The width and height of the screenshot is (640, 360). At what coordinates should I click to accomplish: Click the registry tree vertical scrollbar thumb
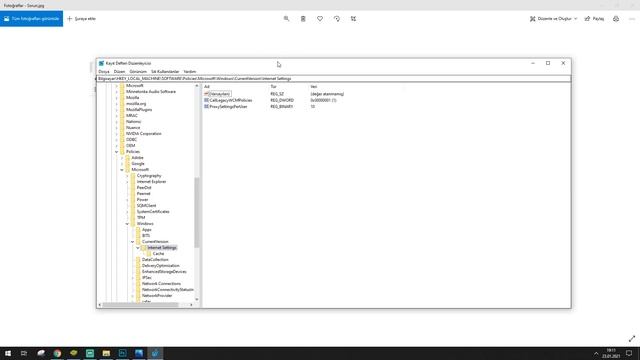point(197,212)
